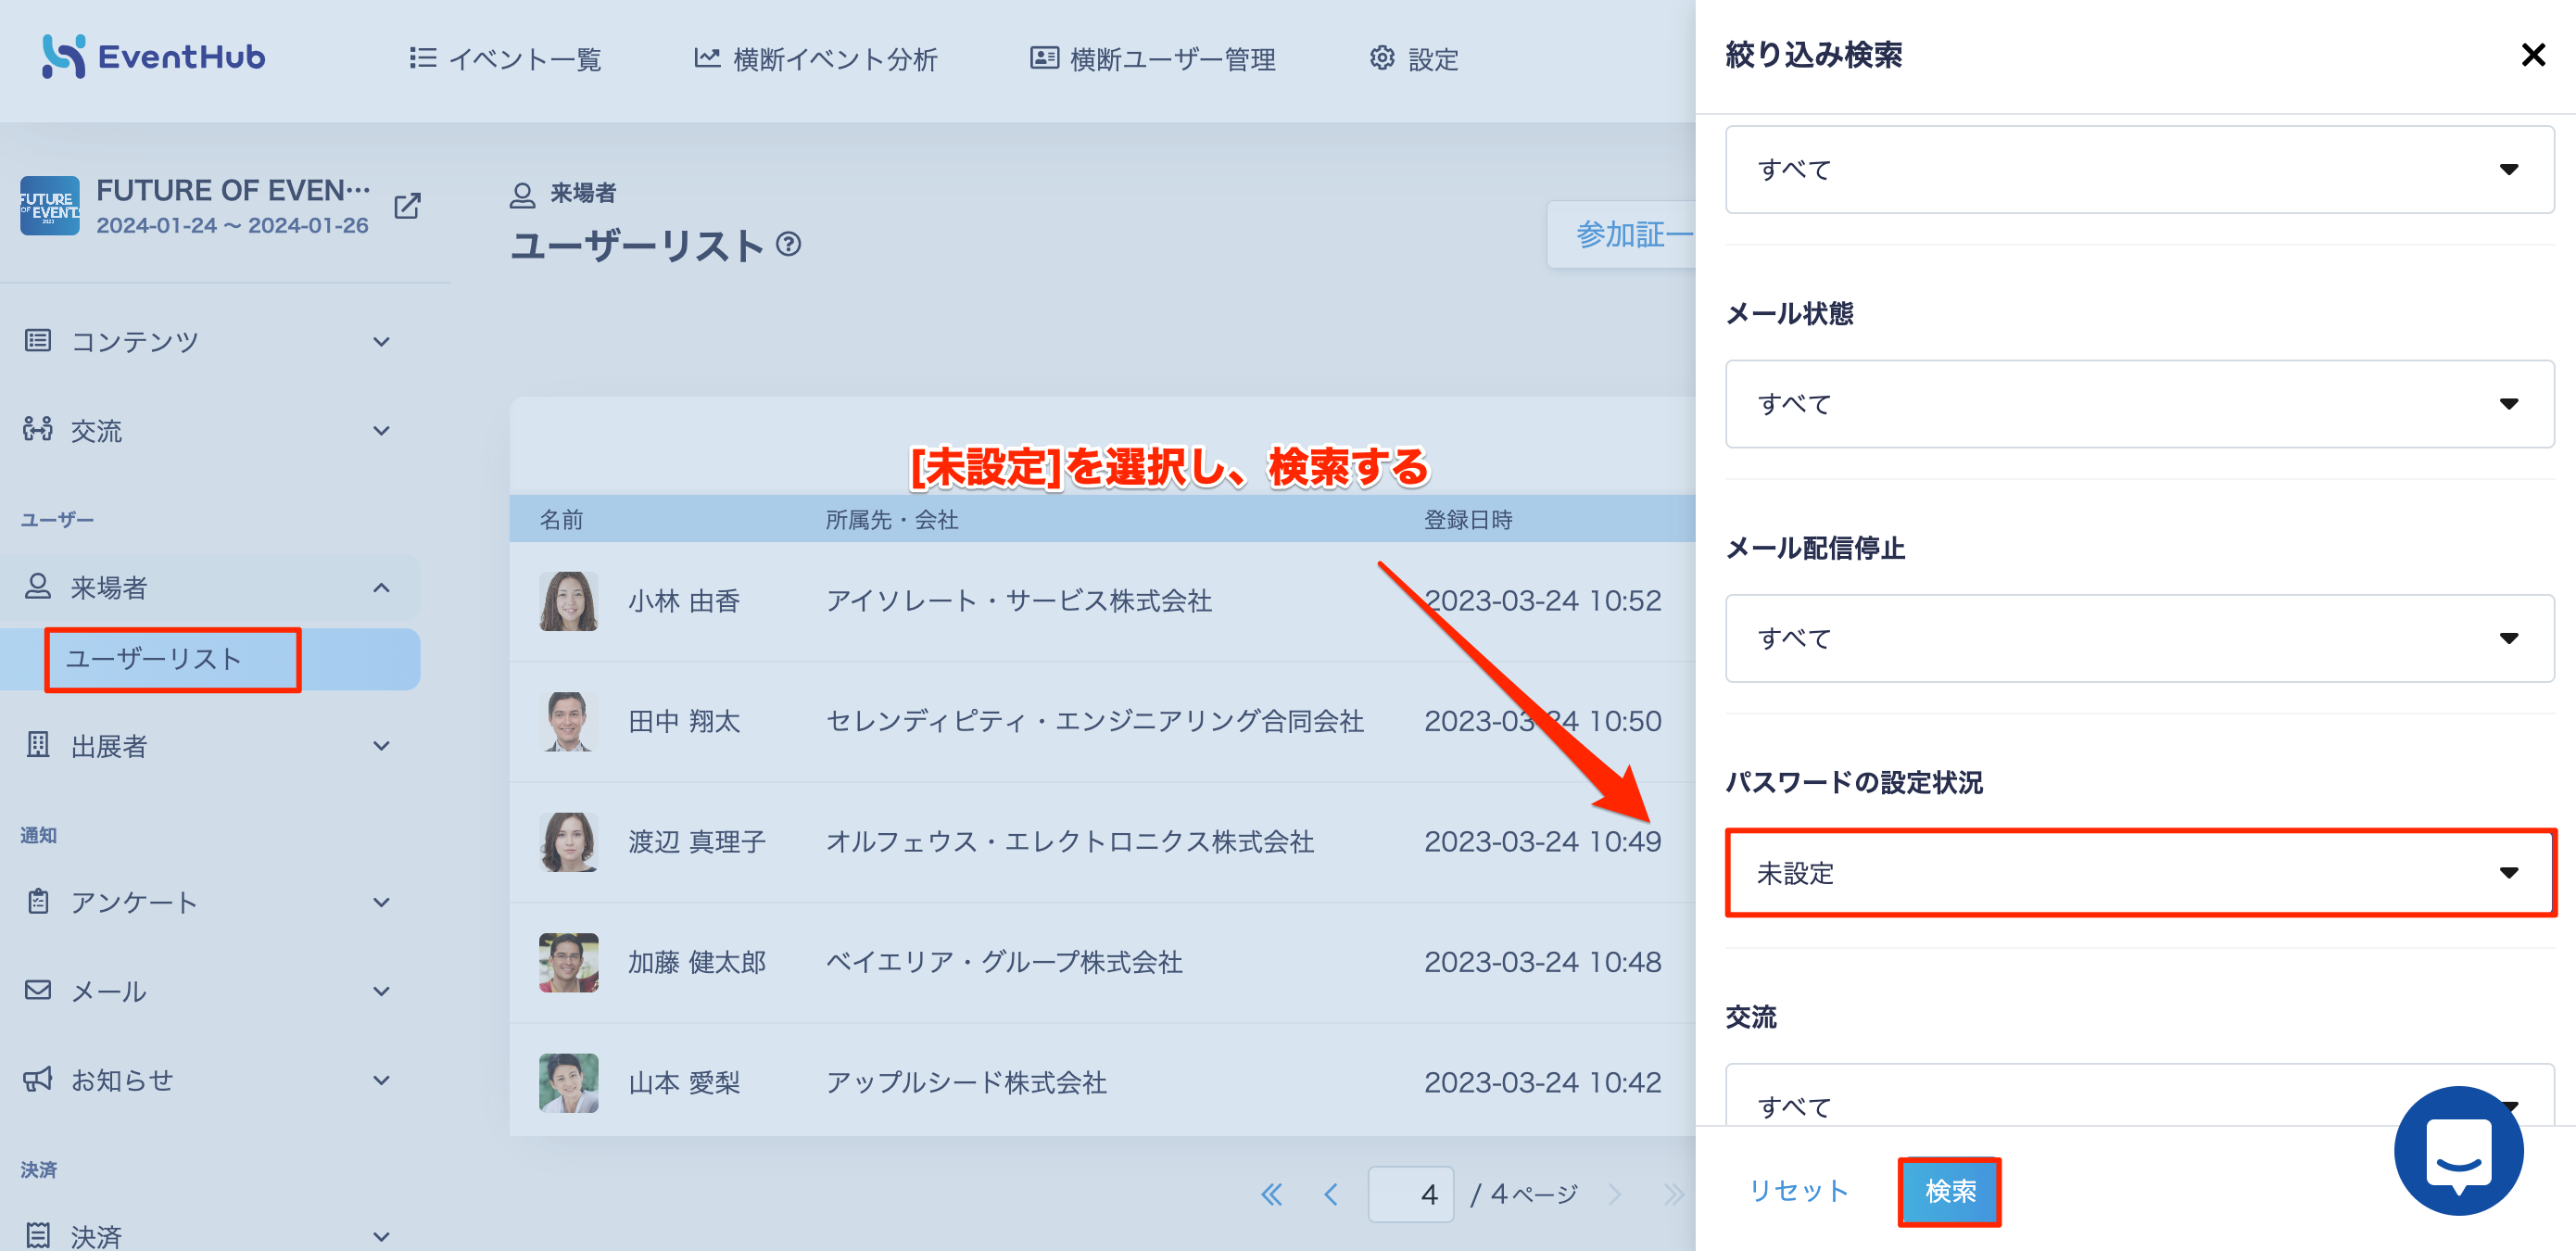Click 所属先・会社 column header
The image size is (2576, 1251).
892,519
